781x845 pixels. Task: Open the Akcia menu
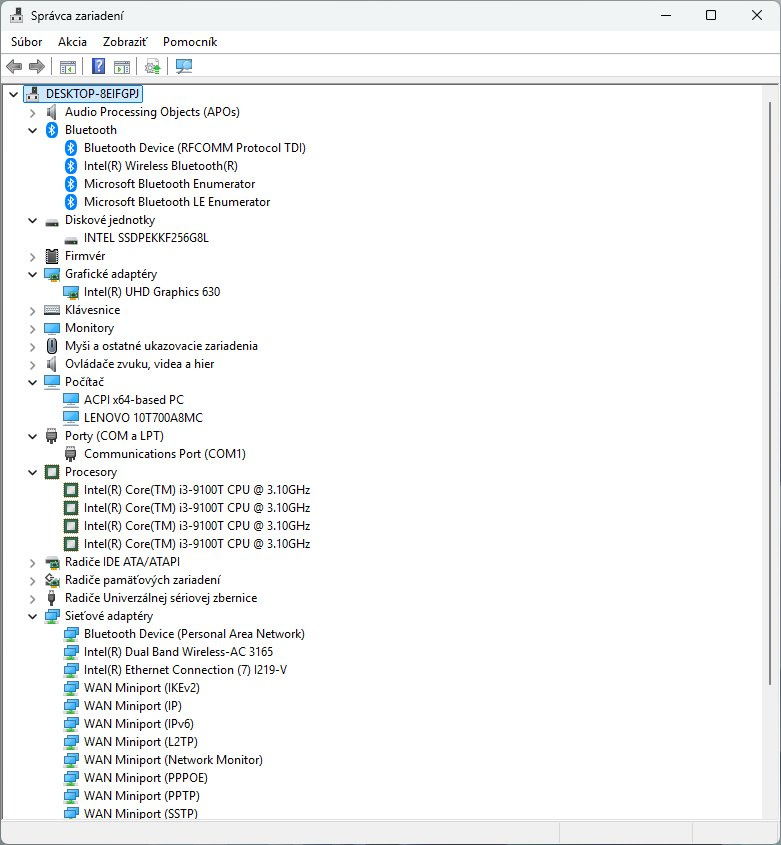pos(72,42)
